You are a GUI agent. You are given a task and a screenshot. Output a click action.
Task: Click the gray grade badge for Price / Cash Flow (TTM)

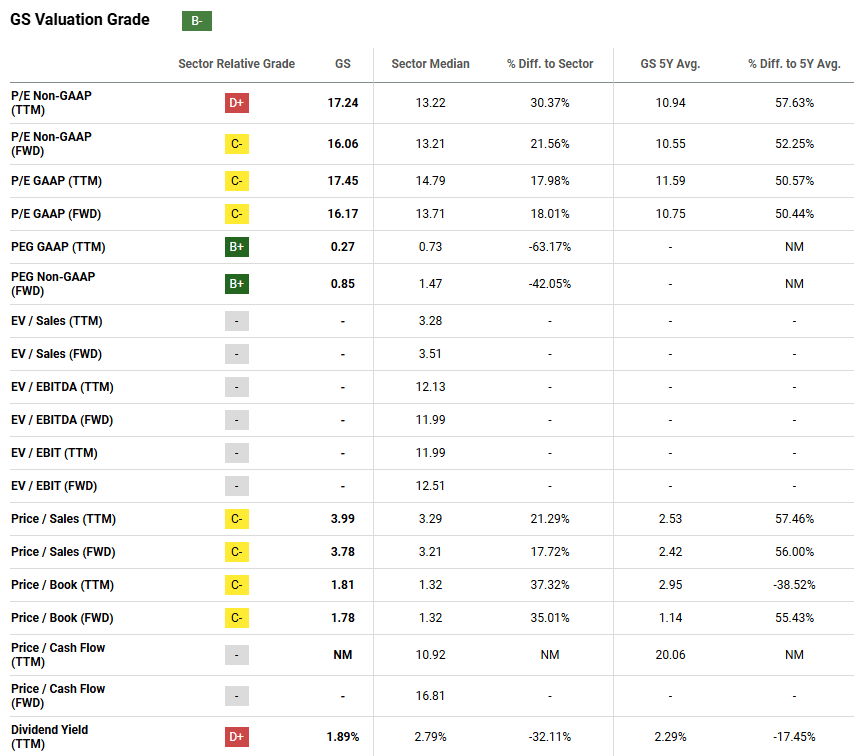[x=237, y=655]
